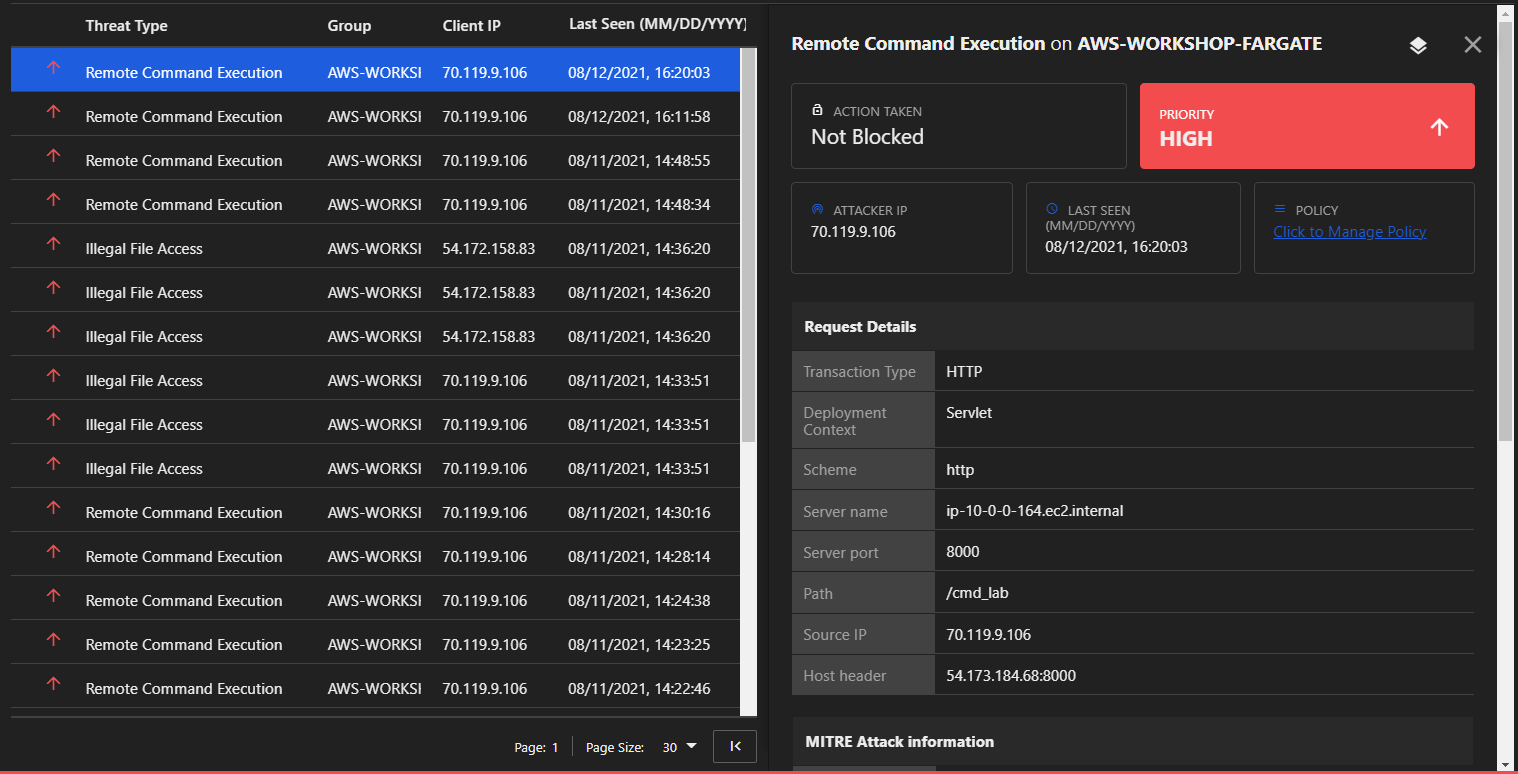Click the red arrow in the 14:28:14 row

click(x=54, y=552)
